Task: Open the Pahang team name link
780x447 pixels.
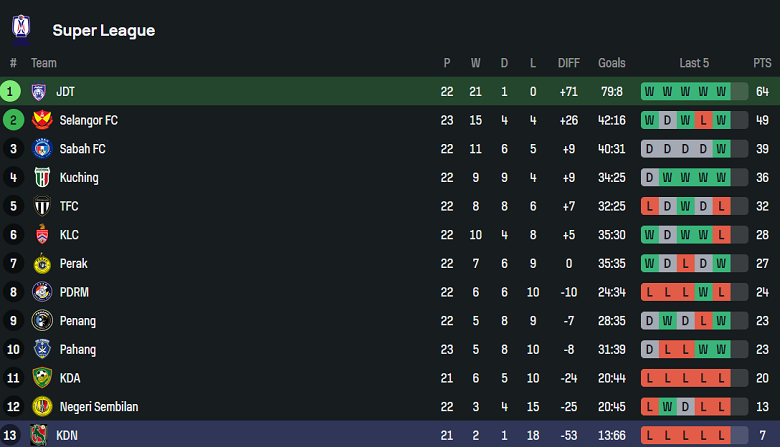Action: tap(78, 350)
